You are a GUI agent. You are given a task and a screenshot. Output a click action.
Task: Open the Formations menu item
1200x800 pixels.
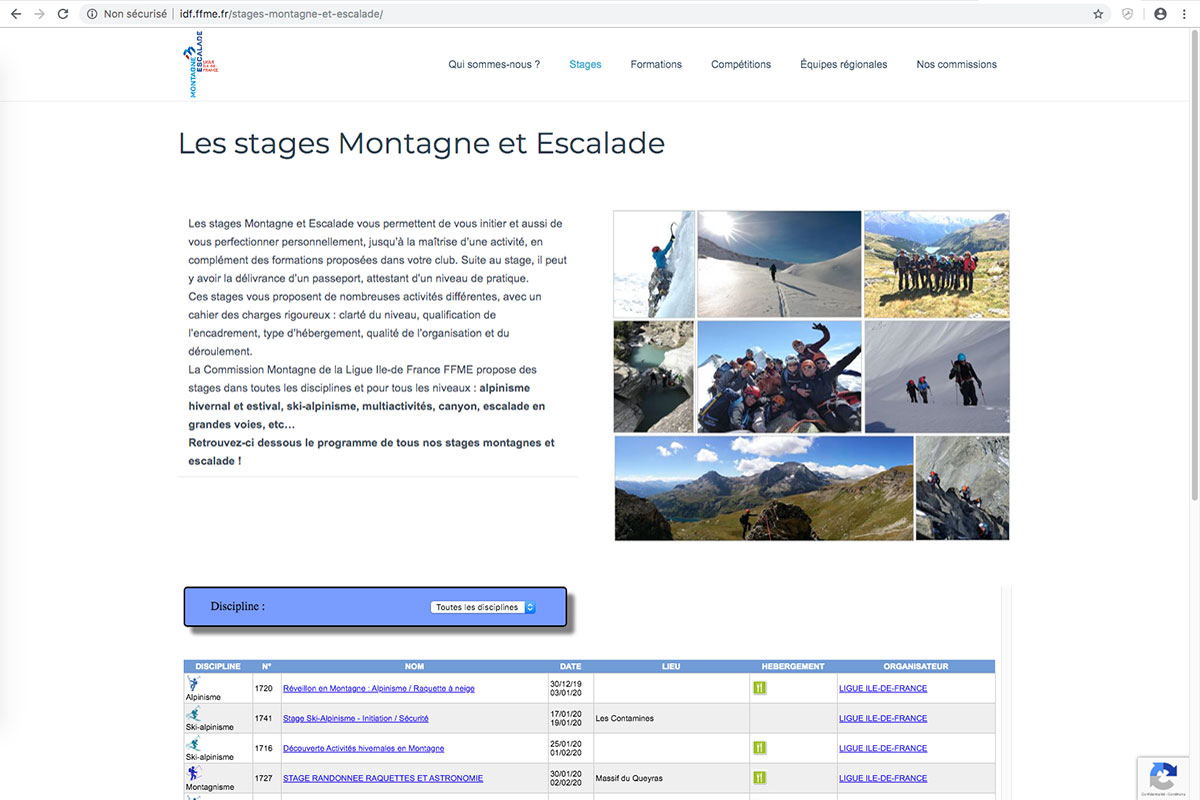click(656, 64)
